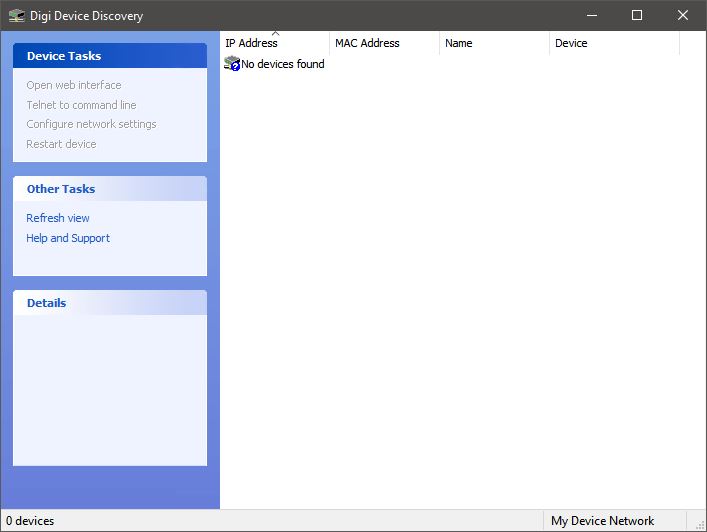Refresh view of discovered devices
The image size is (707, 532).
coord(58,218)
